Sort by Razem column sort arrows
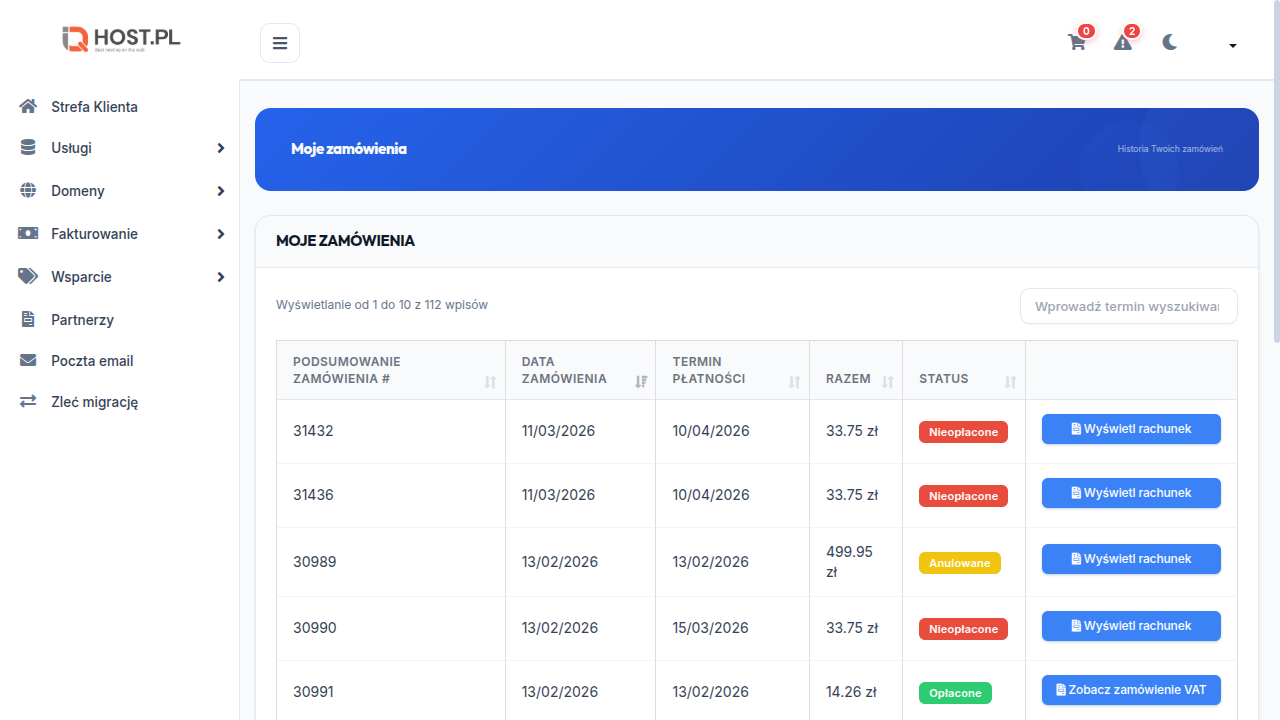This screenshot has height=720, width=1280. coord(887,382)
